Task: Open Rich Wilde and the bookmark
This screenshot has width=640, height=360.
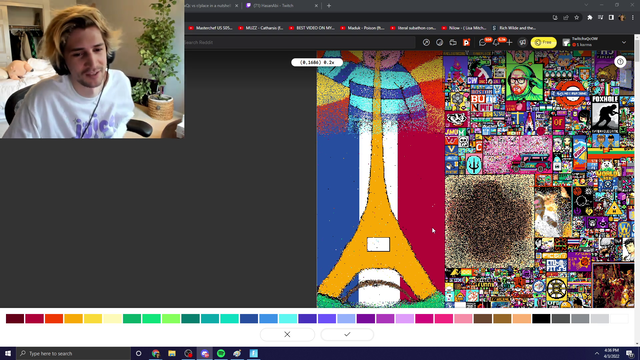Action: click(514, 28)
